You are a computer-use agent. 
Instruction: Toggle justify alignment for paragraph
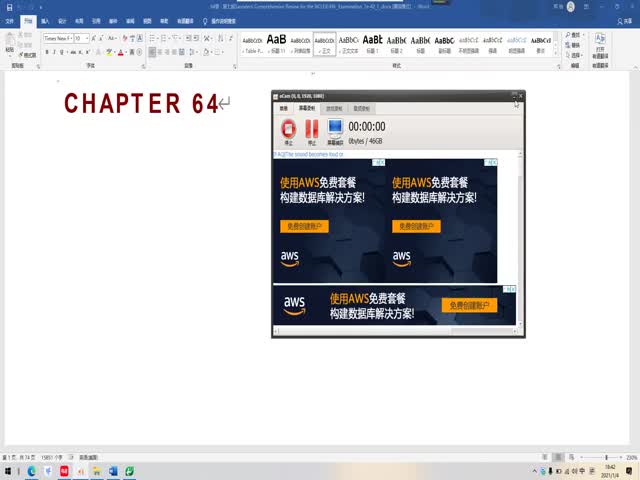[x=174, y=52]
